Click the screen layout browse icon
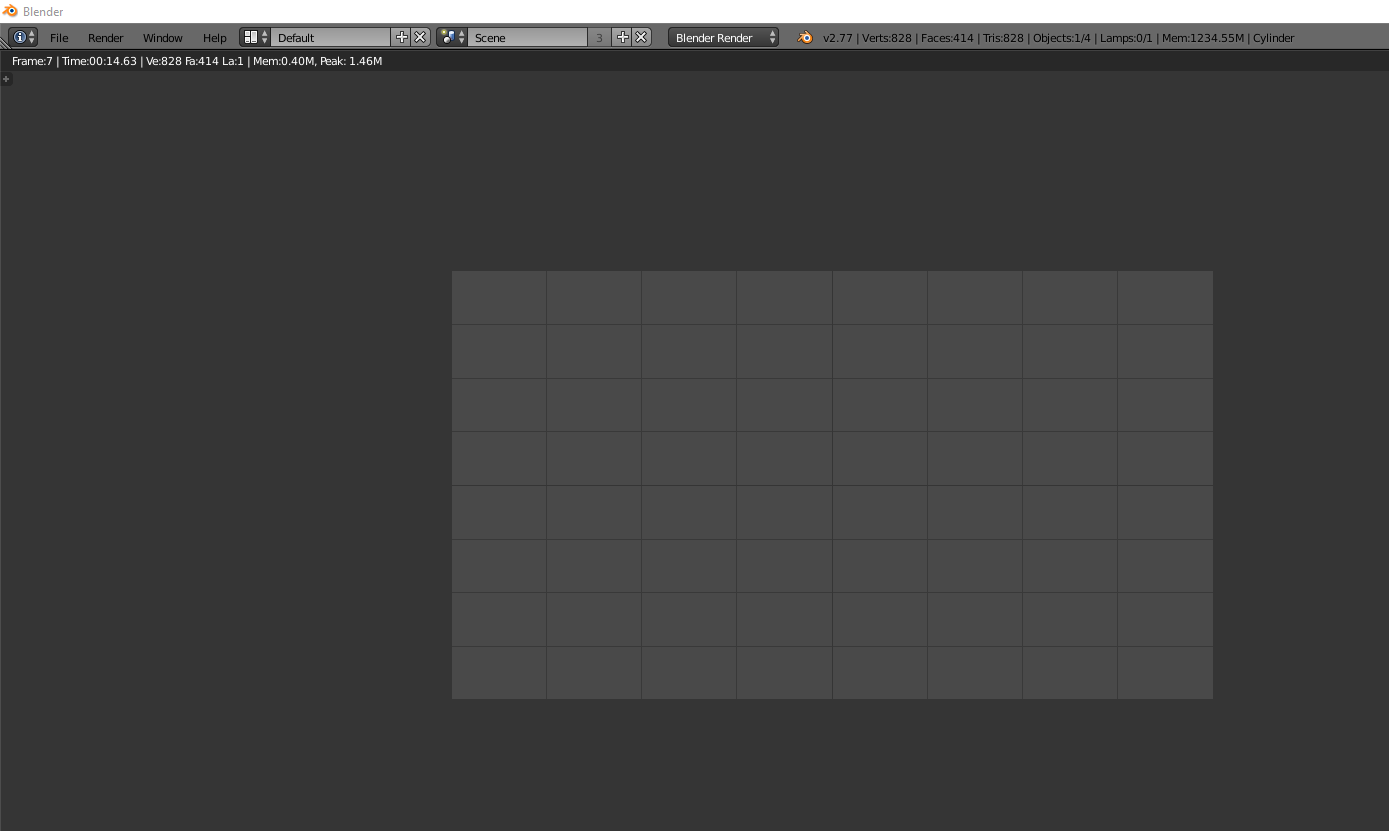 pyautogui.click(x=249, y=37)
